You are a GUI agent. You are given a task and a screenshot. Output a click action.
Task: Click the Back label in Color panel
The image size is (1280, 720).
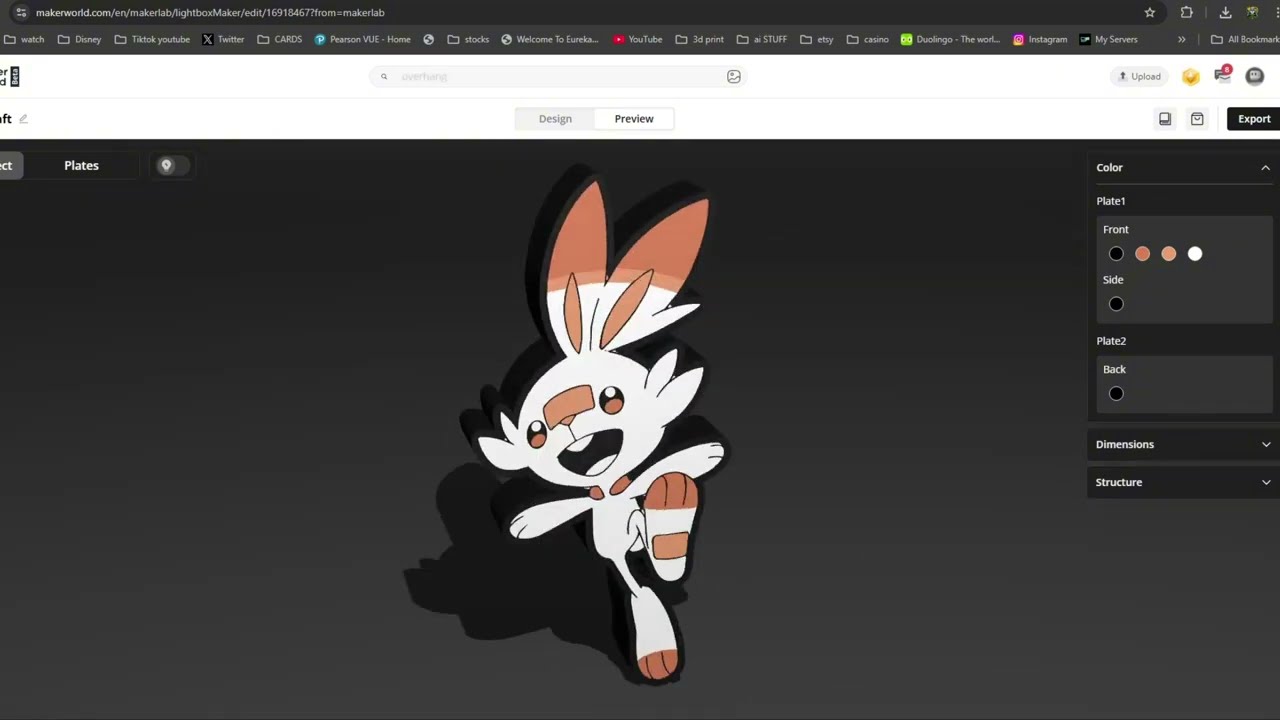1114,370
